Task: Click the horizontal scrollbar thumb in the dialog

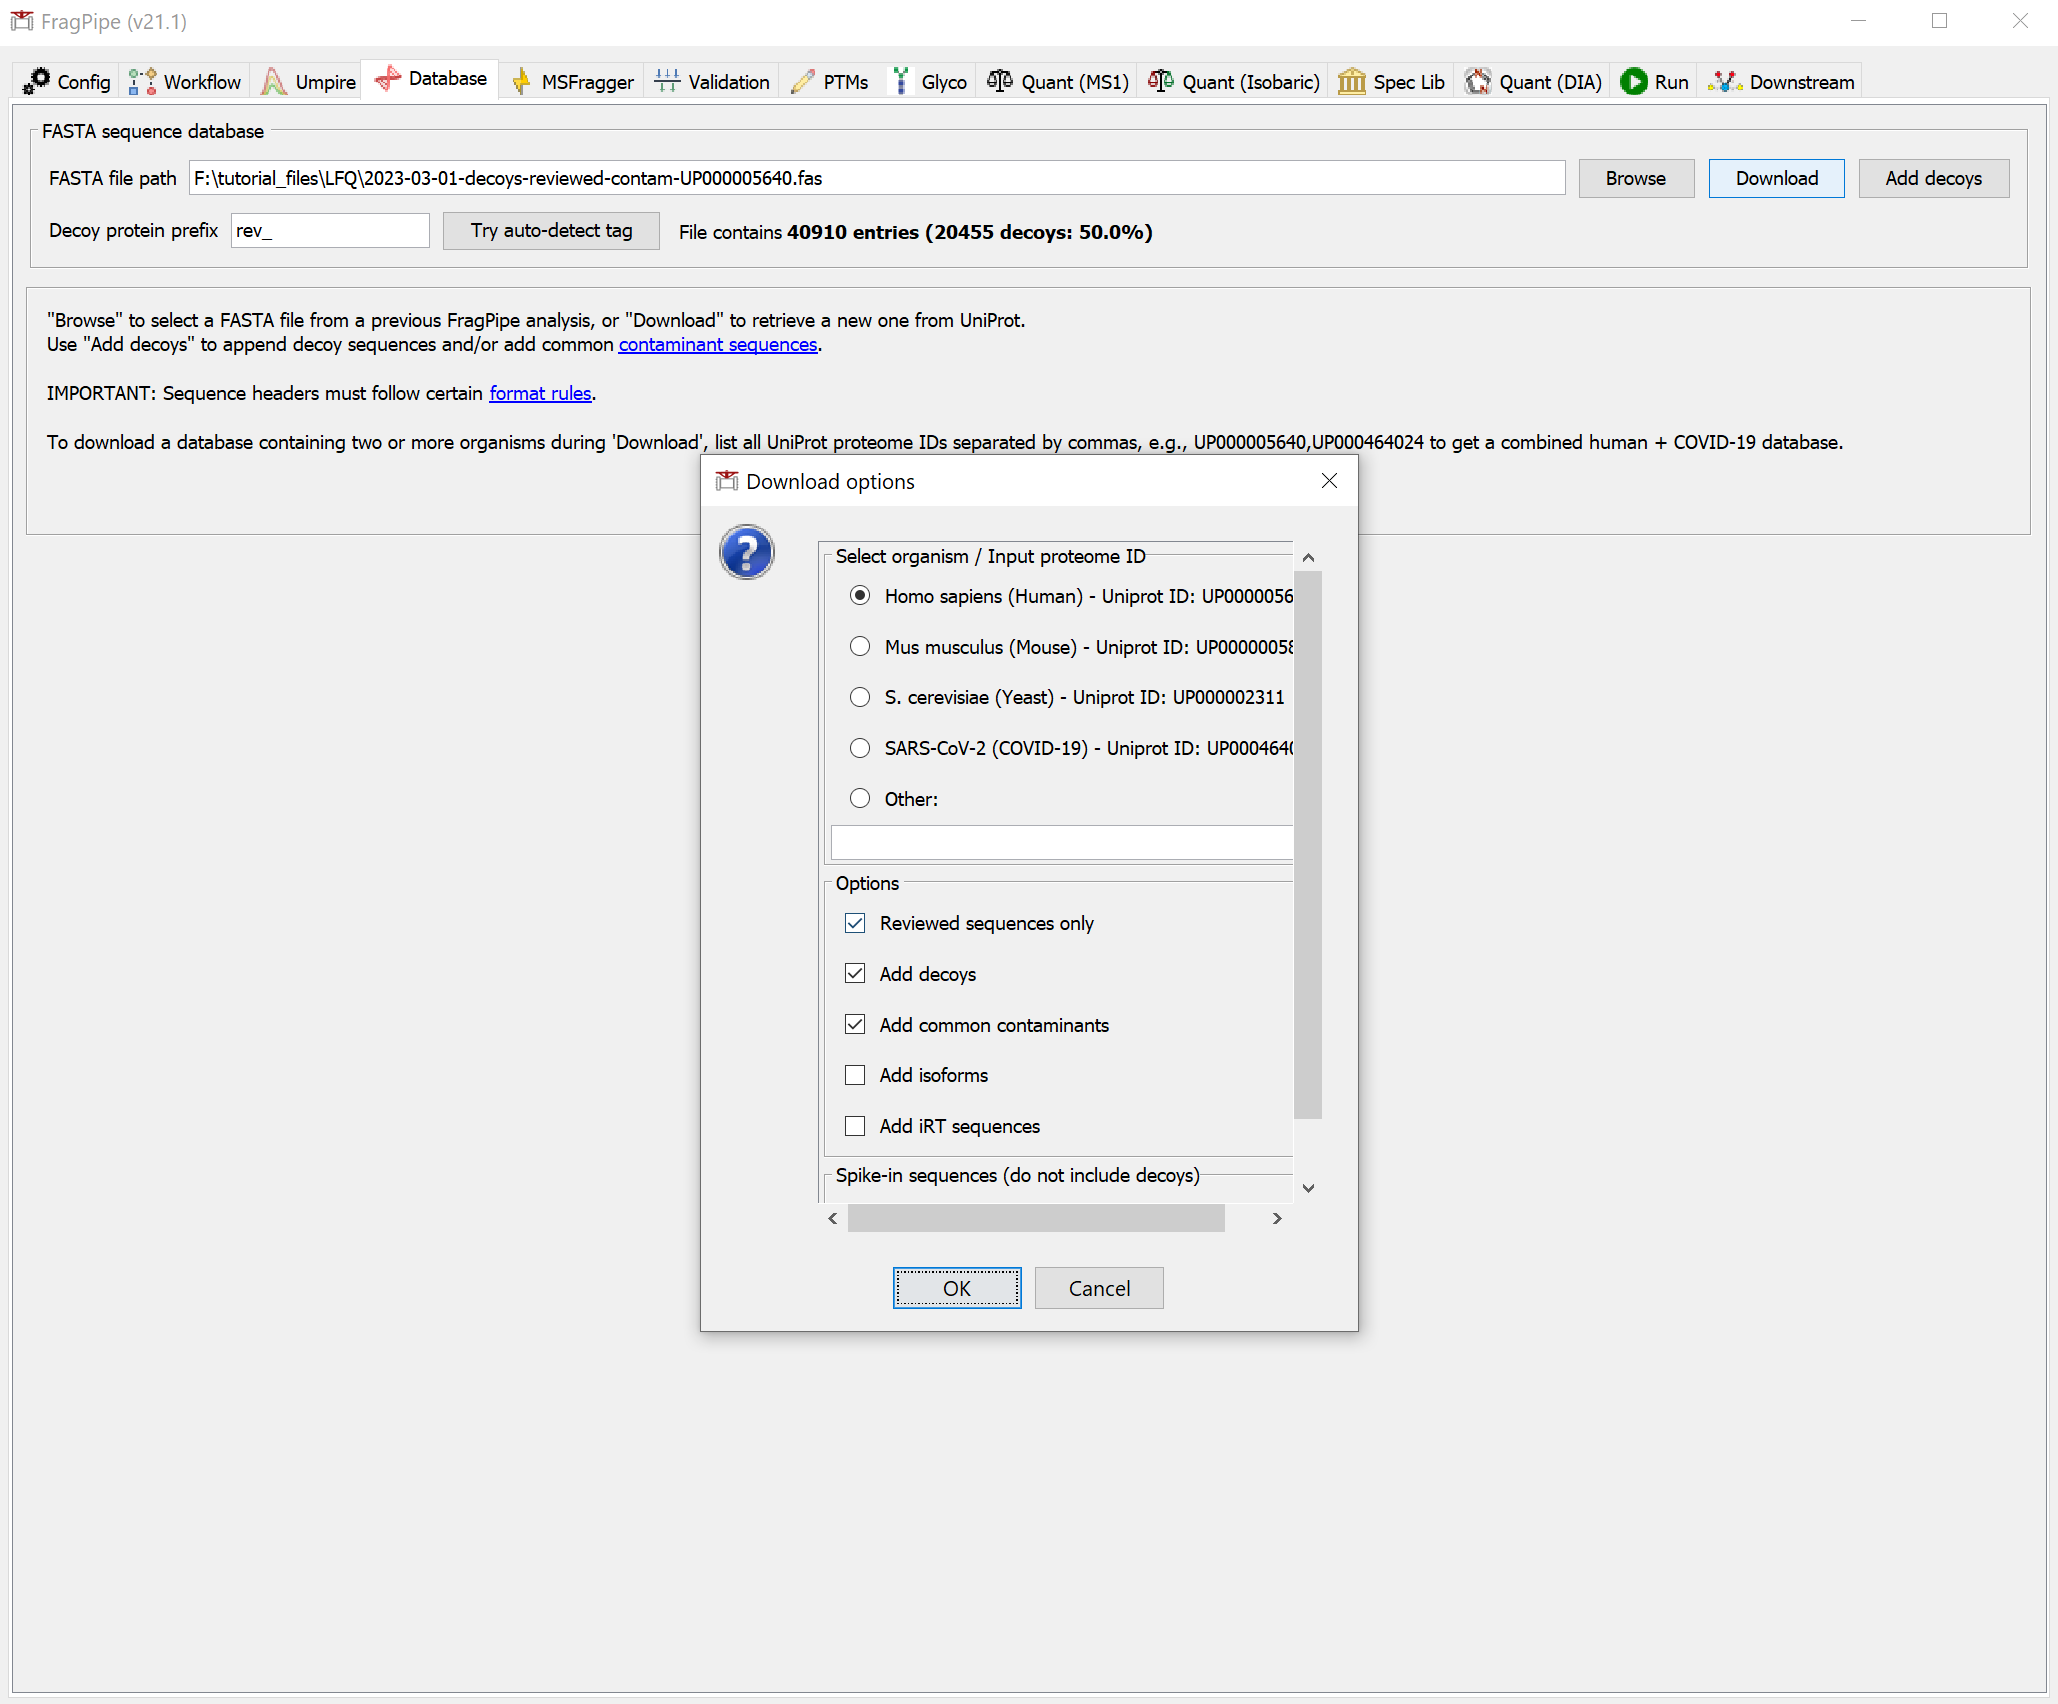Action: pyautogui.click(x=1035, y=1218)
